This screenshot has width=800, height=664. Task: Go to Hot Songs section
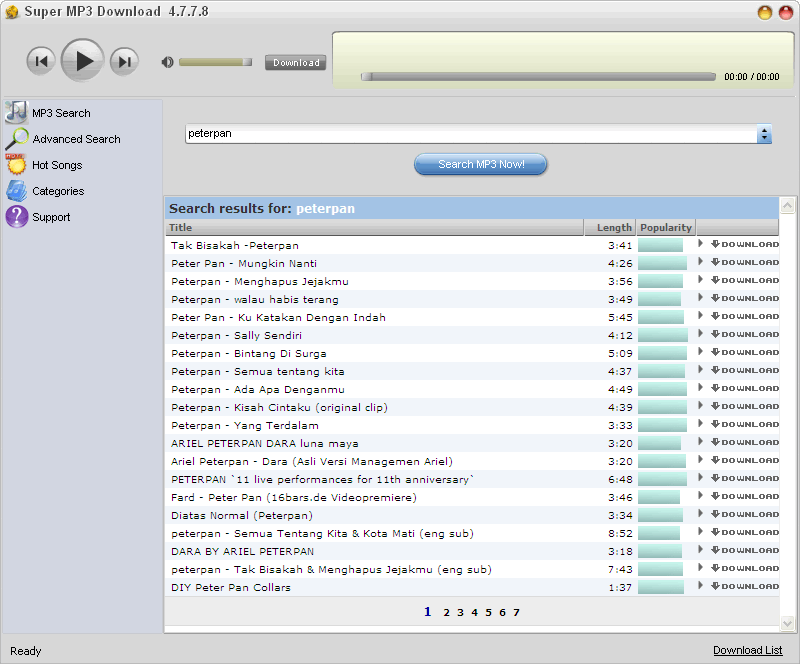click(57, 165)
